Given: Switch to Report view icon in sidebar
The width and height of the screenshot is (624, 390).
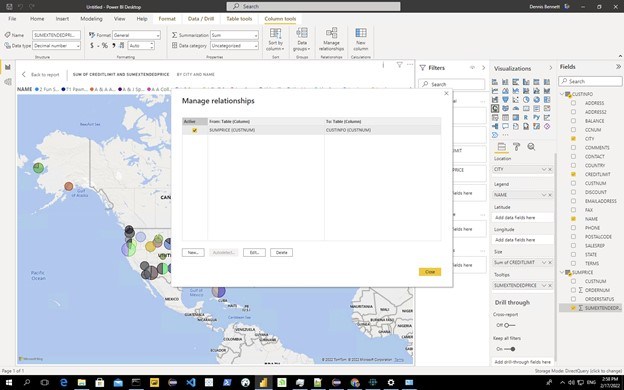Looking at the screenshot, I should [8, 67].
